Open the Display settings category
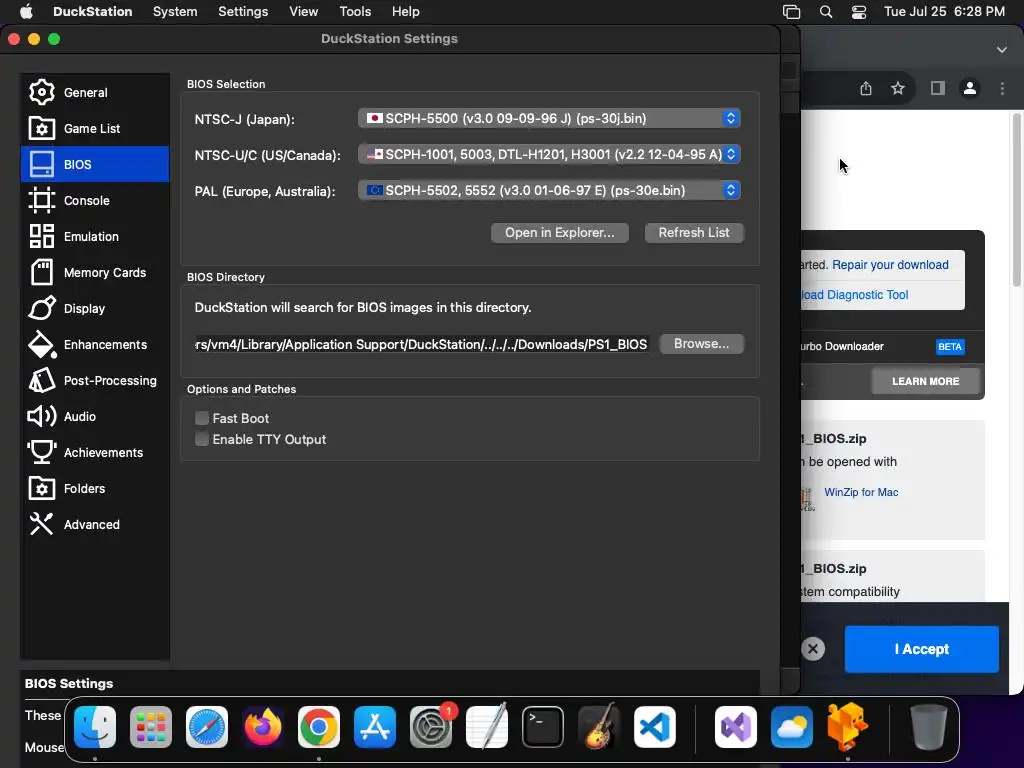This screenshot has width=1024, height=768. pos(95,308)
